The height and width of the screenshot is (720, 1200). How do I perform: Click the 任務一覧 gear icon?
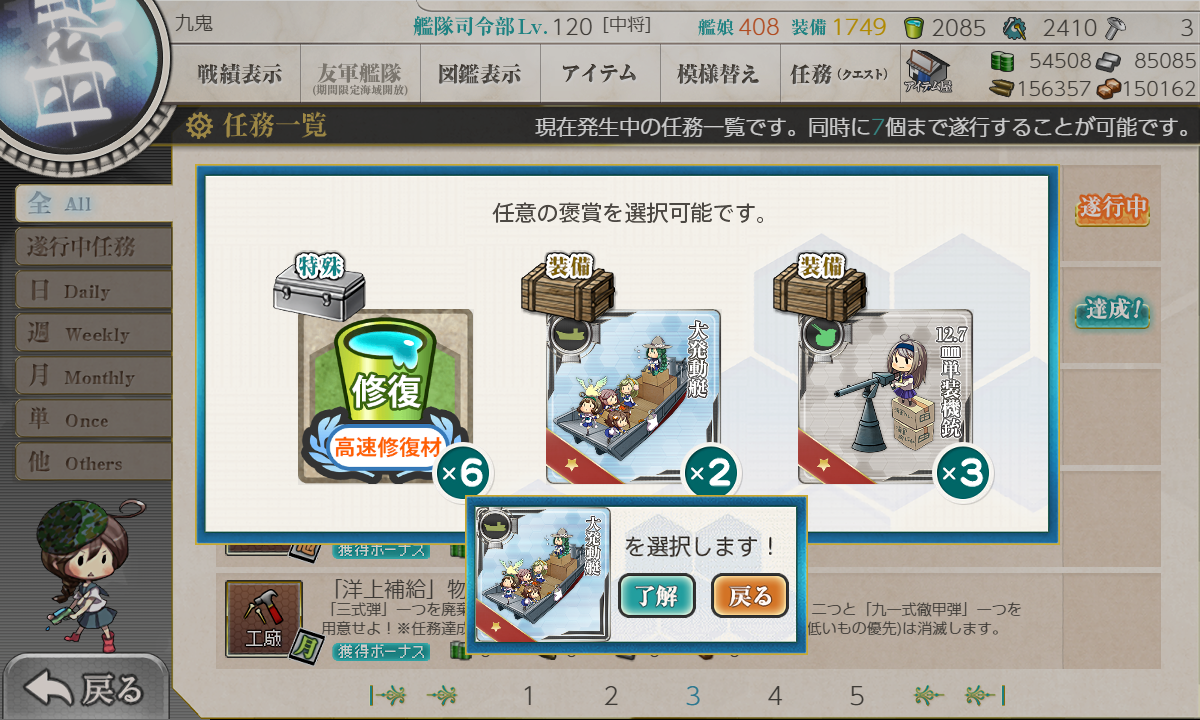(200, 126)
